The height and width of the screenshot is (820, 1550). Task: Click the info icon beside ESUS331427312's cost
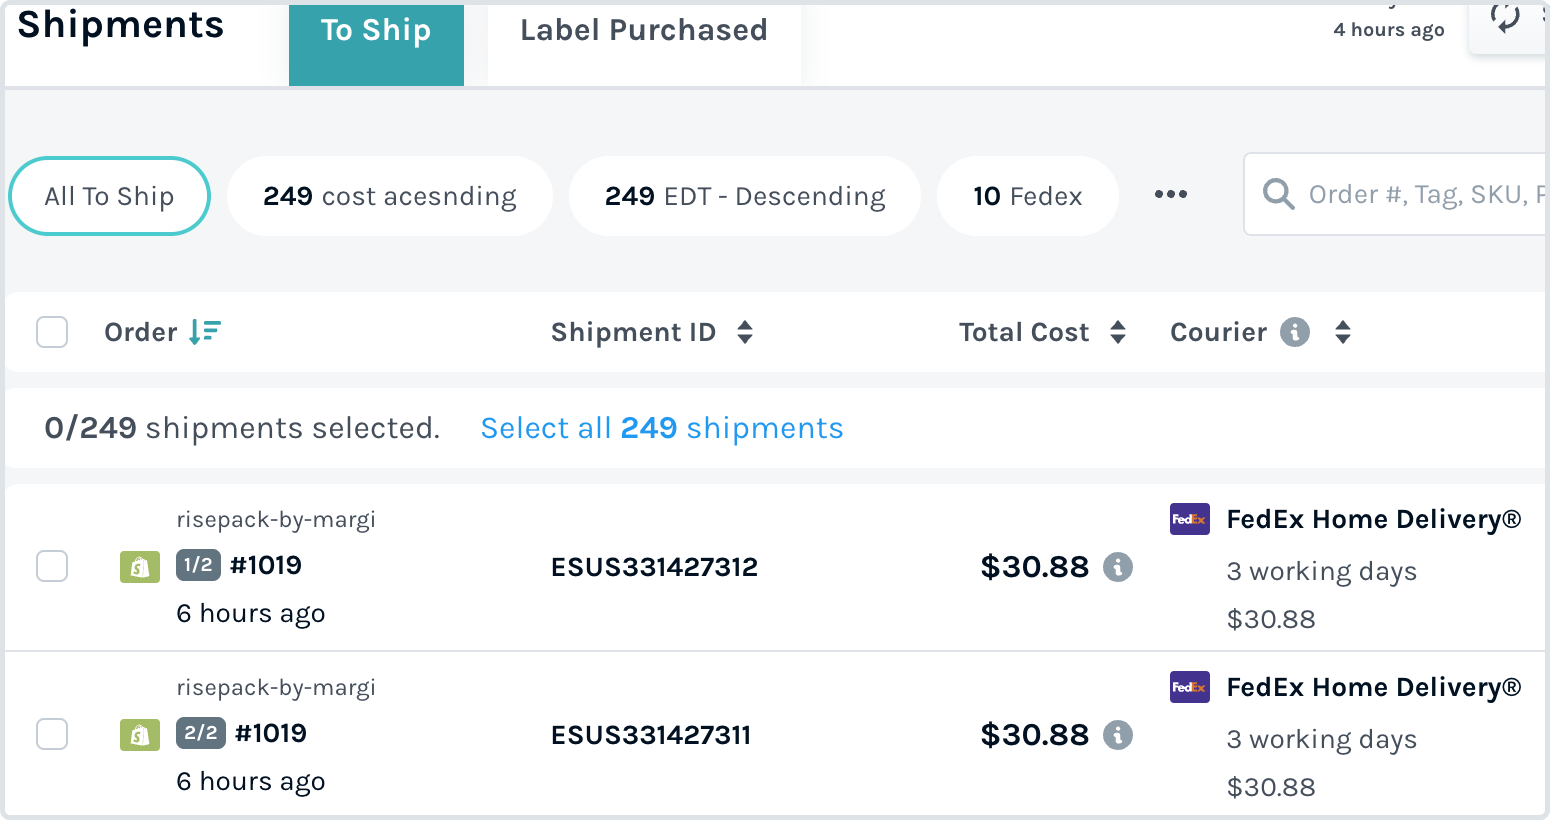click(1118, 567)
